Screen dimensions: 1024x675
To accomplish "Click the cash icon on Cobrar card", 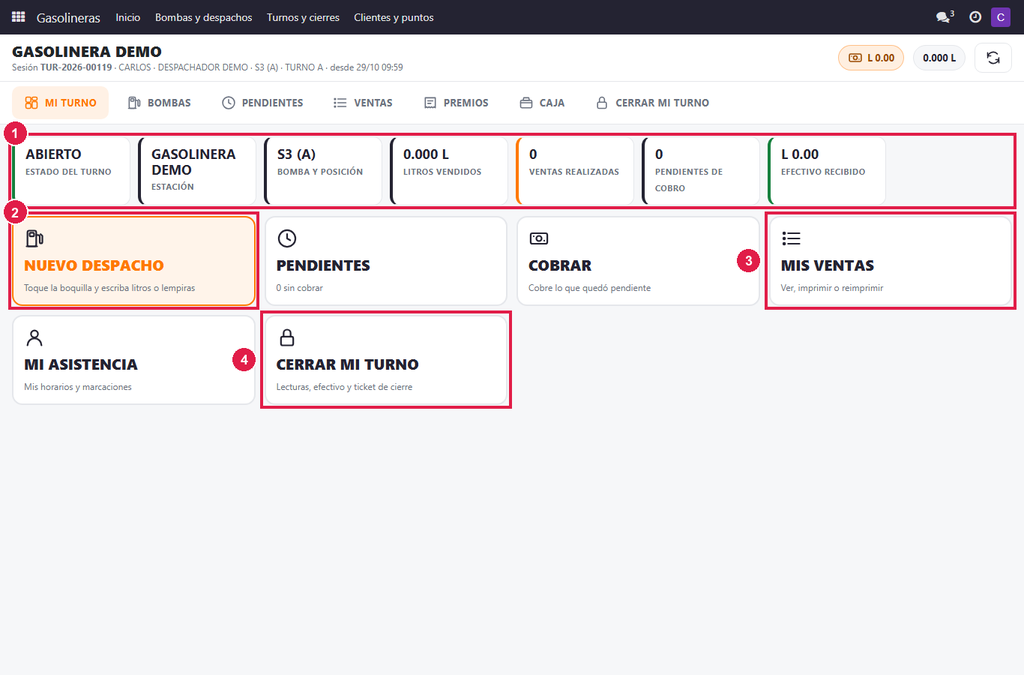I will [539, 238].
